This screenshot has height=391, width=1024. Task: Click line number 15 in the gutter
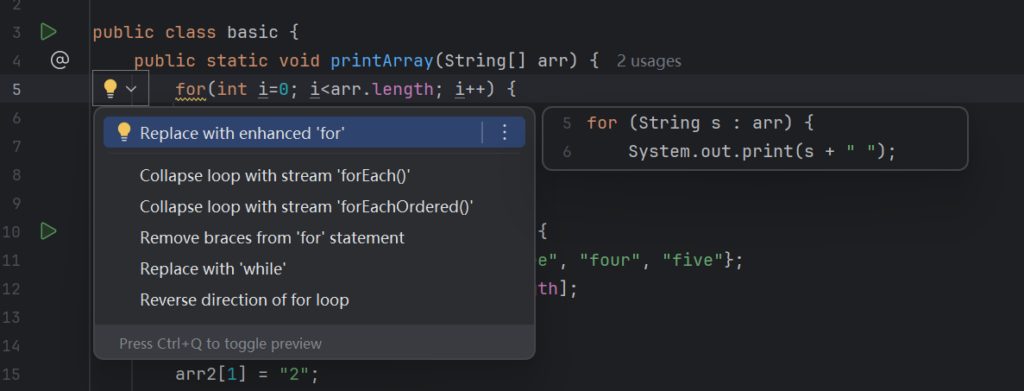[x=12, y=375]
